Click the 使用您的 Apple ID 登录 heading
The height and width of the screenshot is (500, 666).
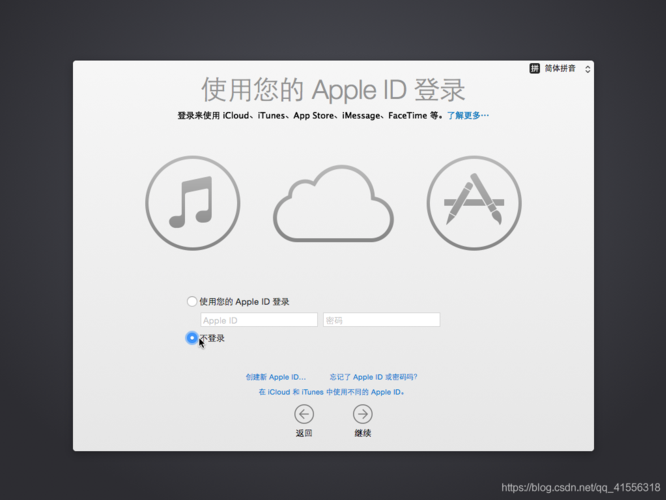[333, 90]
